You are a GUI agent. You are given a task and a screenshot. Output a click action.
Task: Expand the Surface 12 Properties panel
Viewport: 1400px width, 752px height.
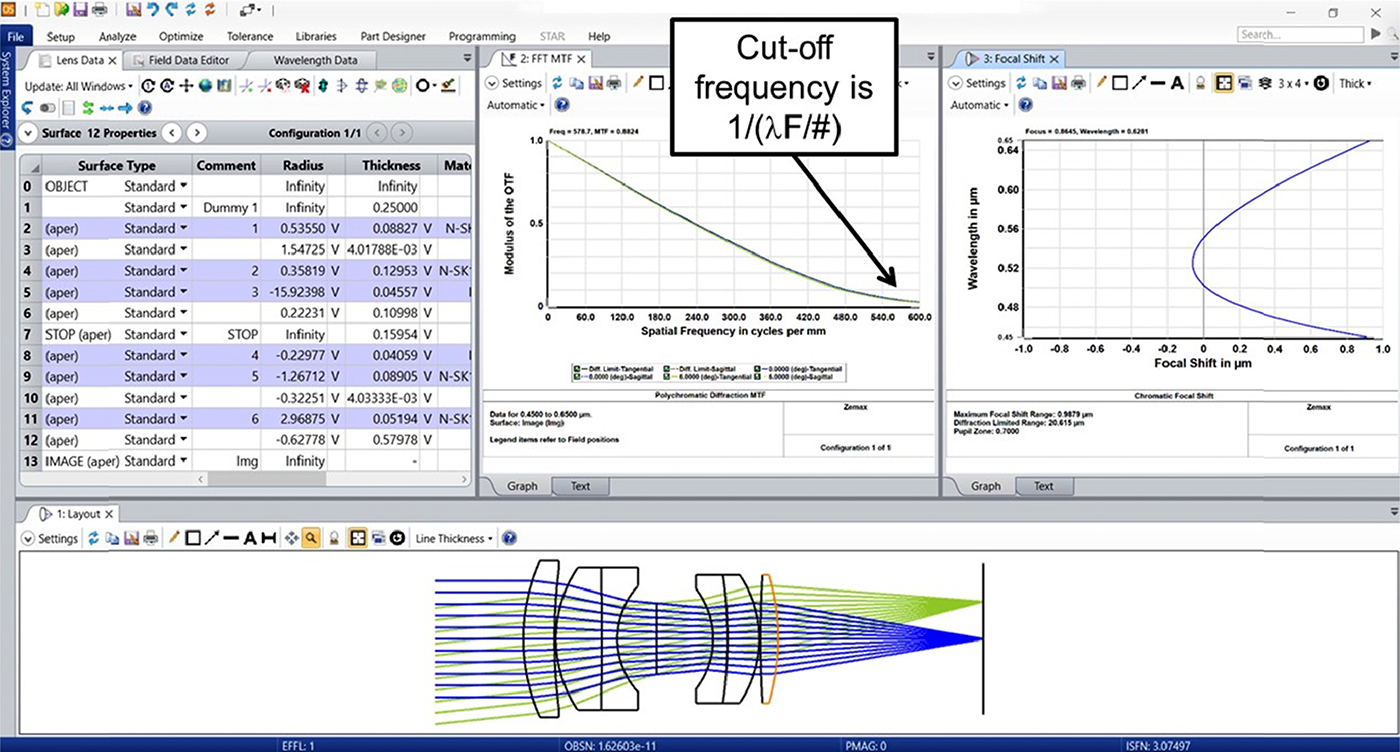(31, 133)
